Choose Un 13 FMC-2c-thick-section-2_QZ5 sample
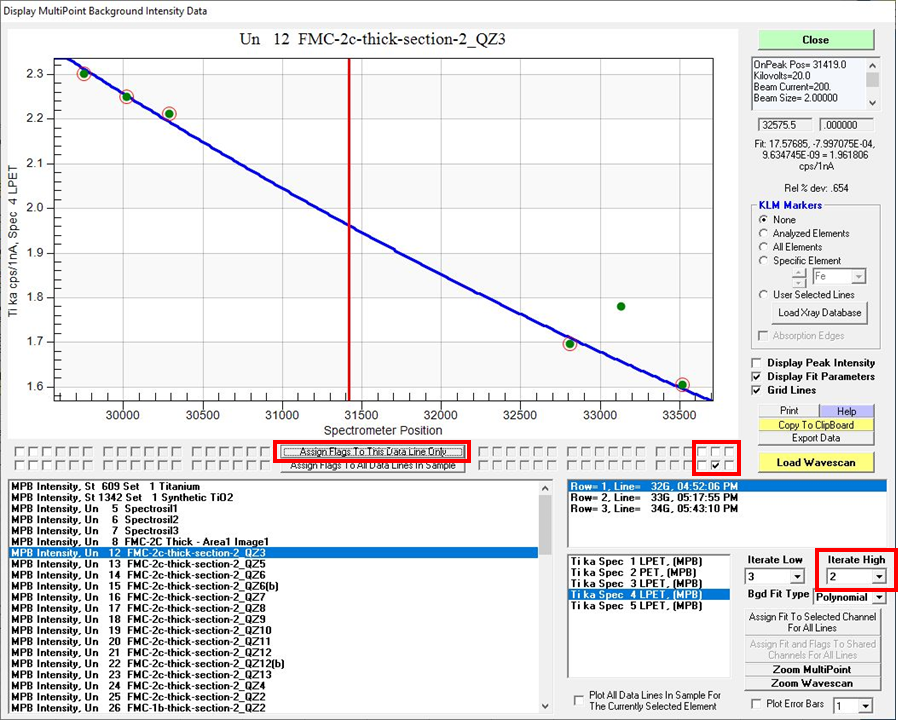The image size is (898, 720). pos(138,564)
